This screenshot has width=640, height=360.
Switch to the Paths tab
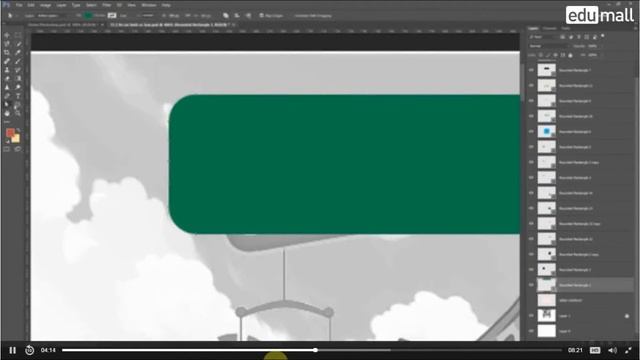(566, 29)
